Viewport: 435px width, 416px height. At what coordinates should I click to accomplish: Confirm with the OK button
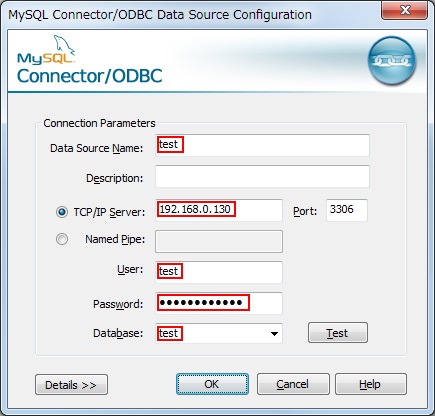tap(212, 384)
